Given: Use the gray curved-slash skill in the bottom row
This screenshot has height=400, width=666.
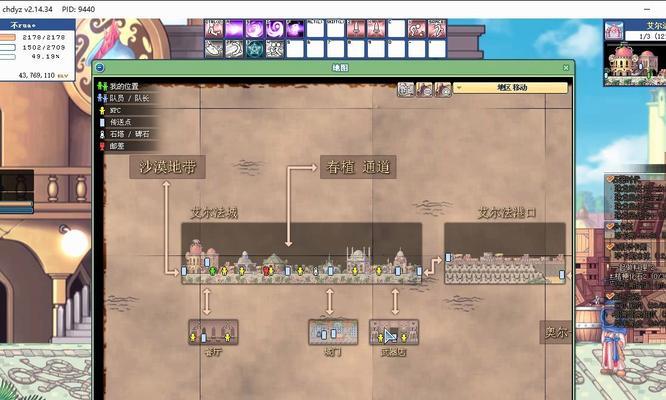Looking at the screenshot, I should (234, 49).
